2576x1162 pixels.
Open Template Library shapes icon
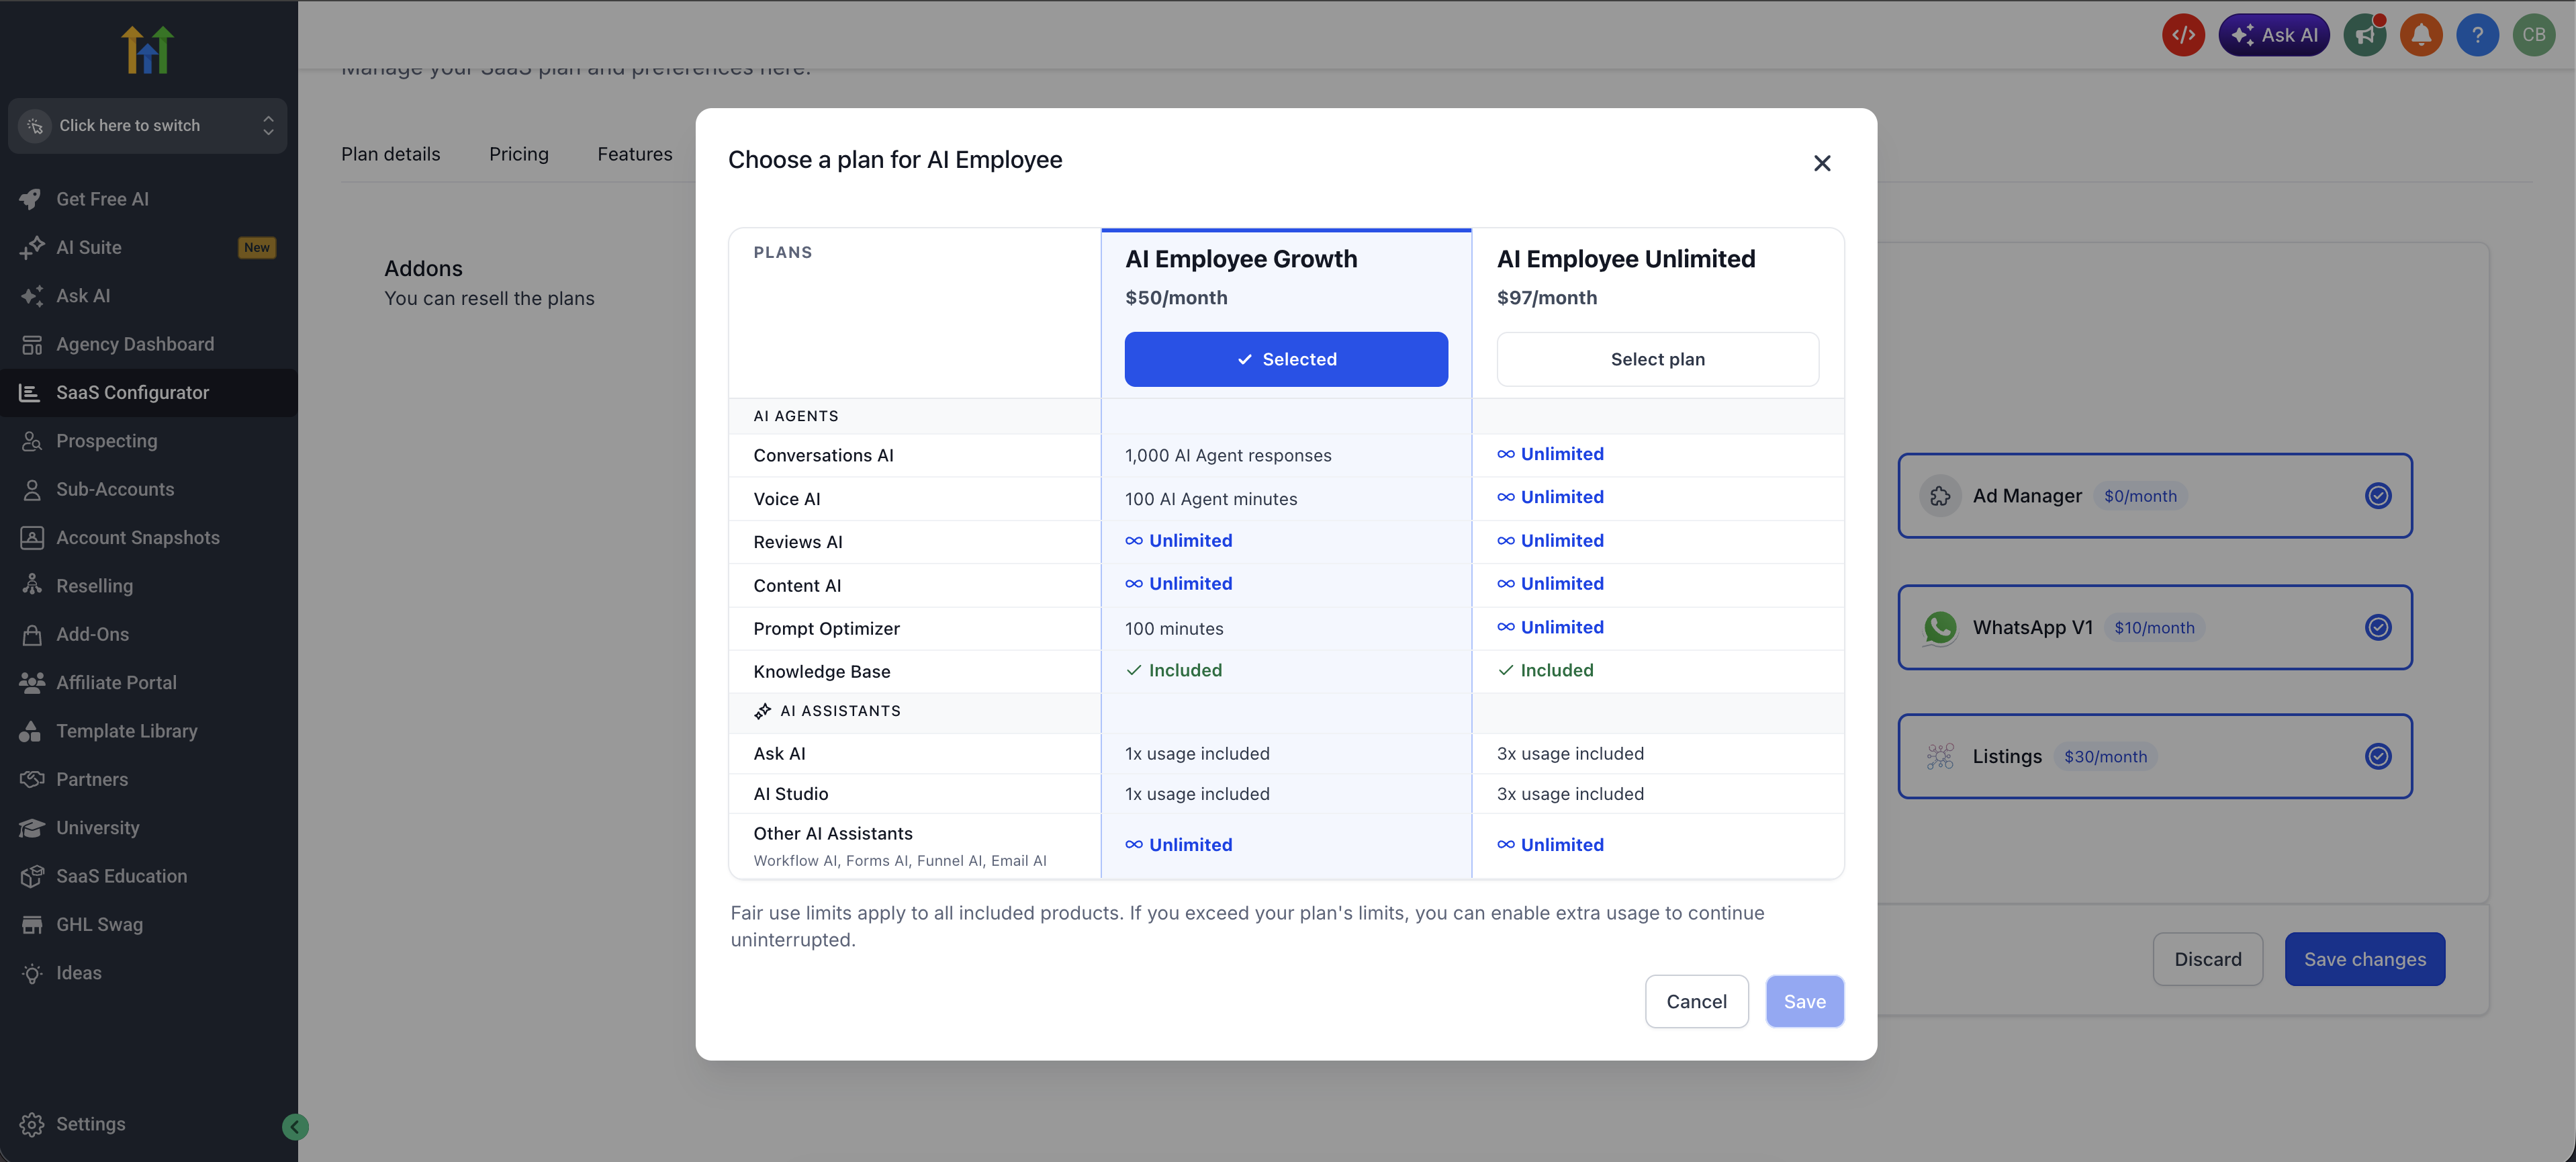pyautogui.click(x=31, y=731)
